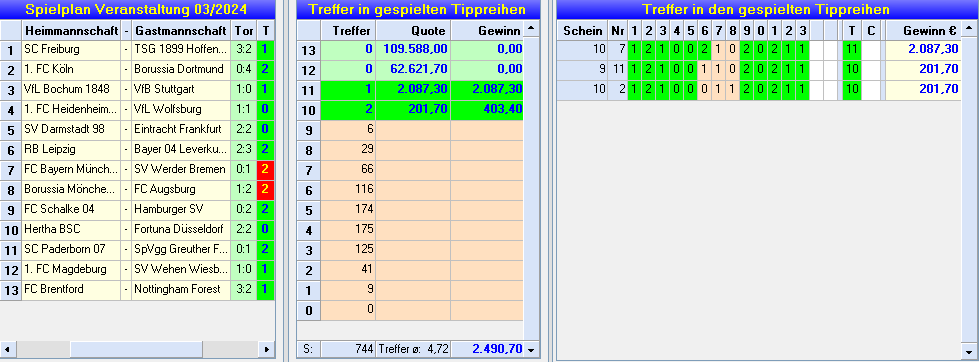The height and width of the screenshot is (362, 979).
Task: Click the hit count 116
Action: click(348, 190)
